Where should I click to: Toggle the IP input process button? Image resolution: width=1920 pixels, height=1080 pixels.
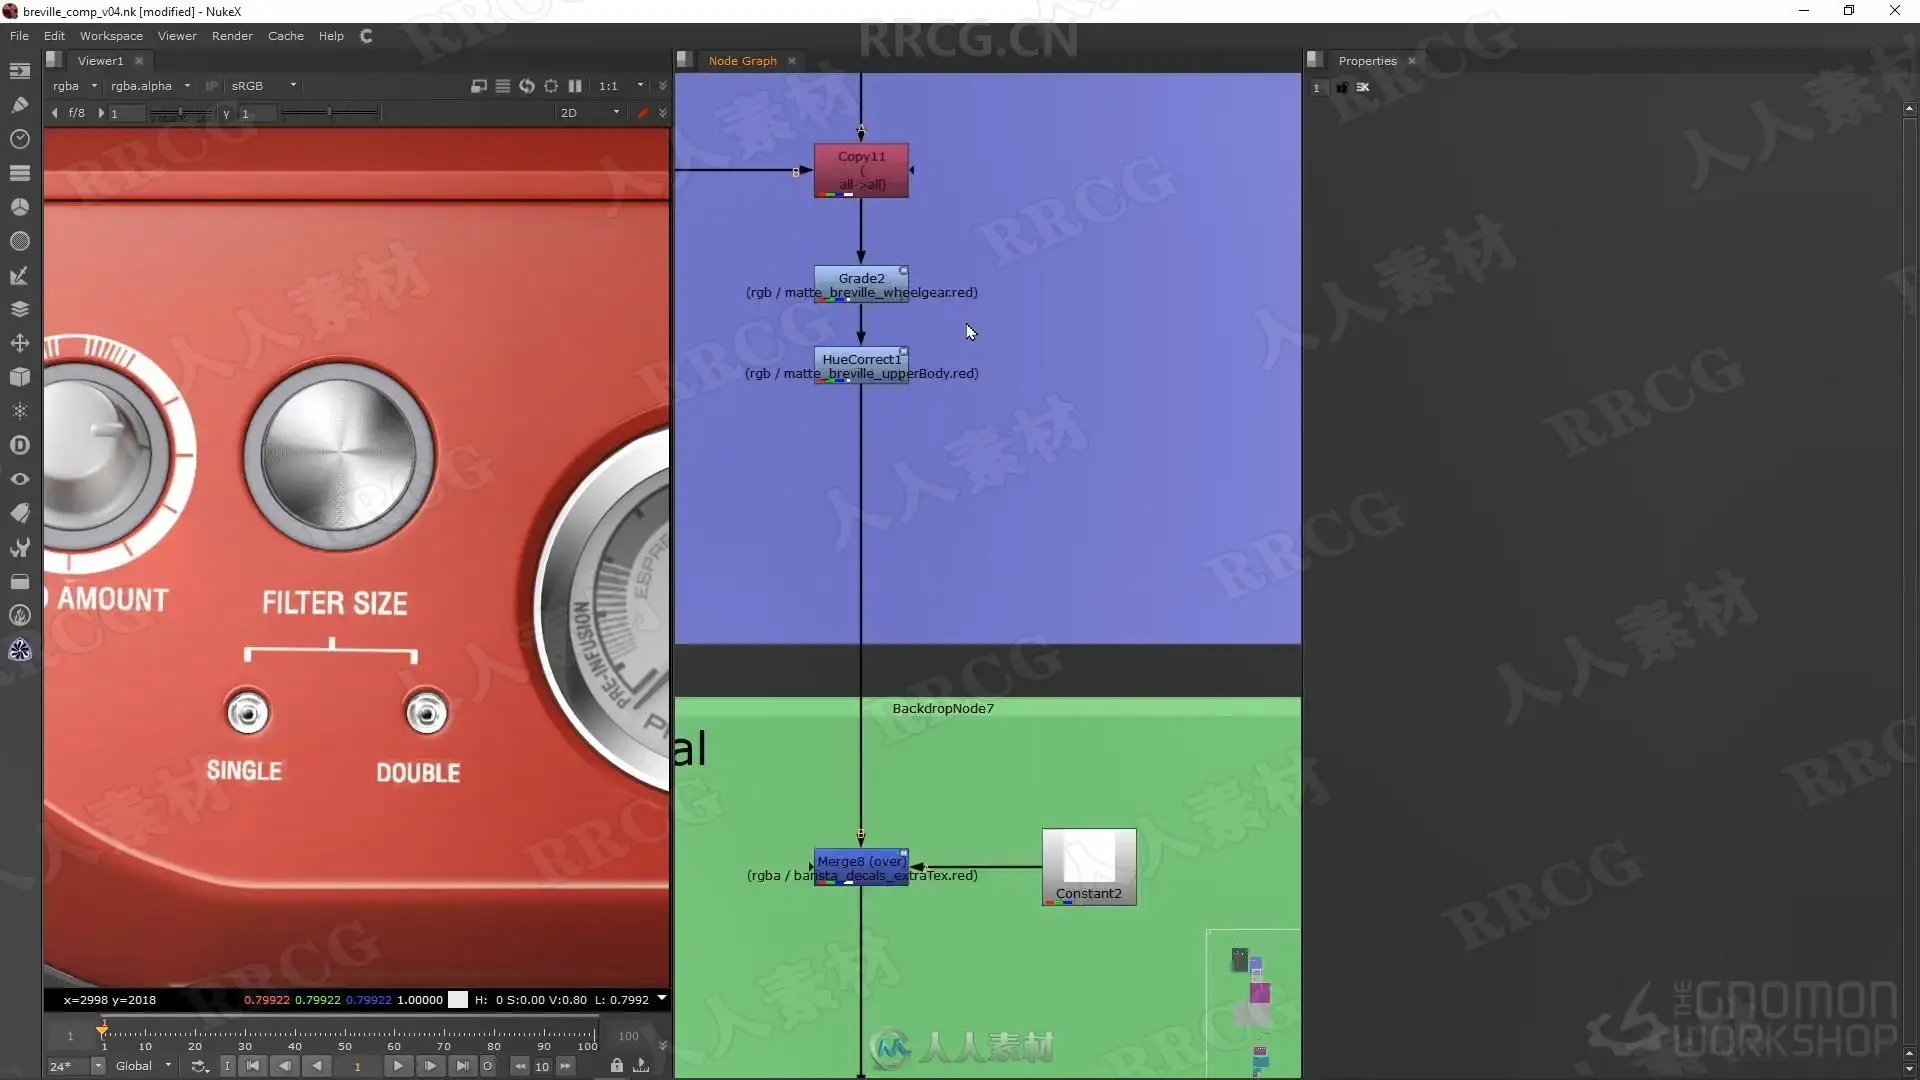pyautogui.click(x=211, y=86)
